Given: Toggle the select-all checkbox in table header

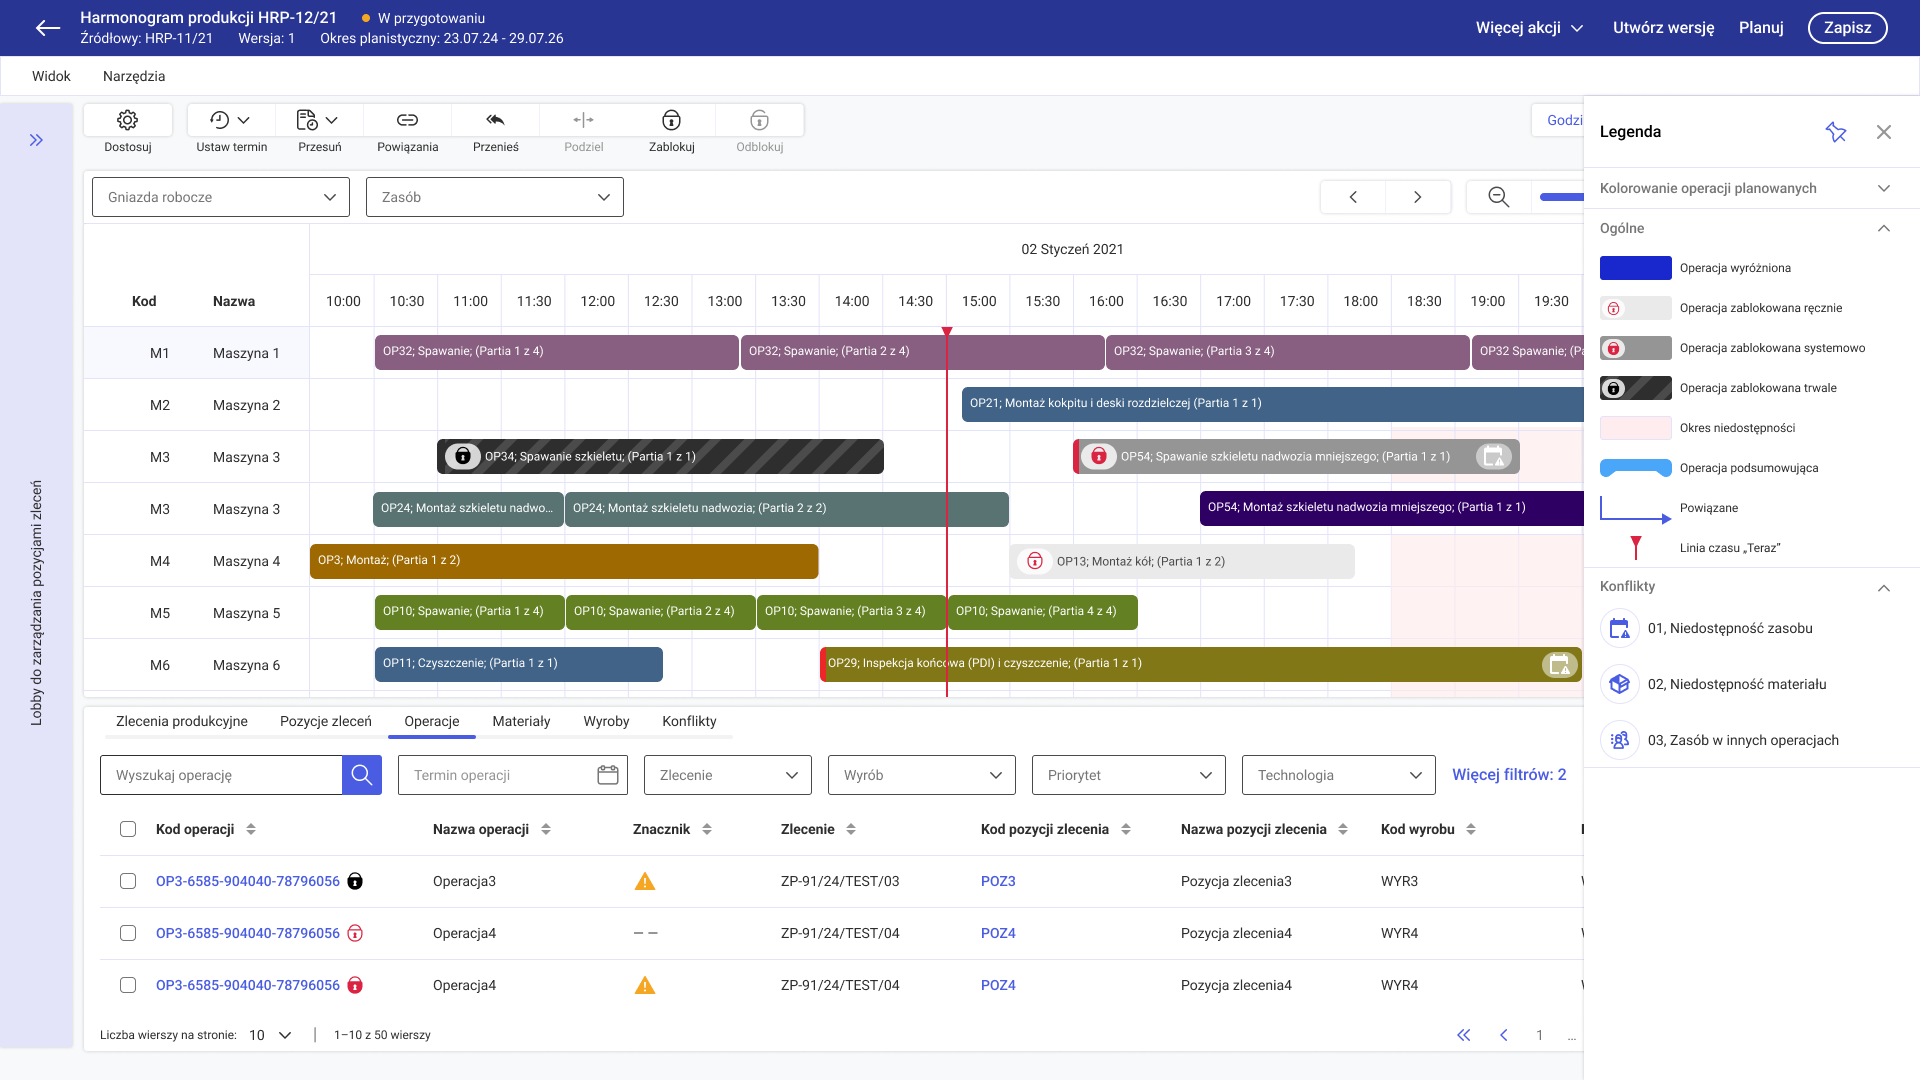Looking at the screenshot, I should point(128,829).
